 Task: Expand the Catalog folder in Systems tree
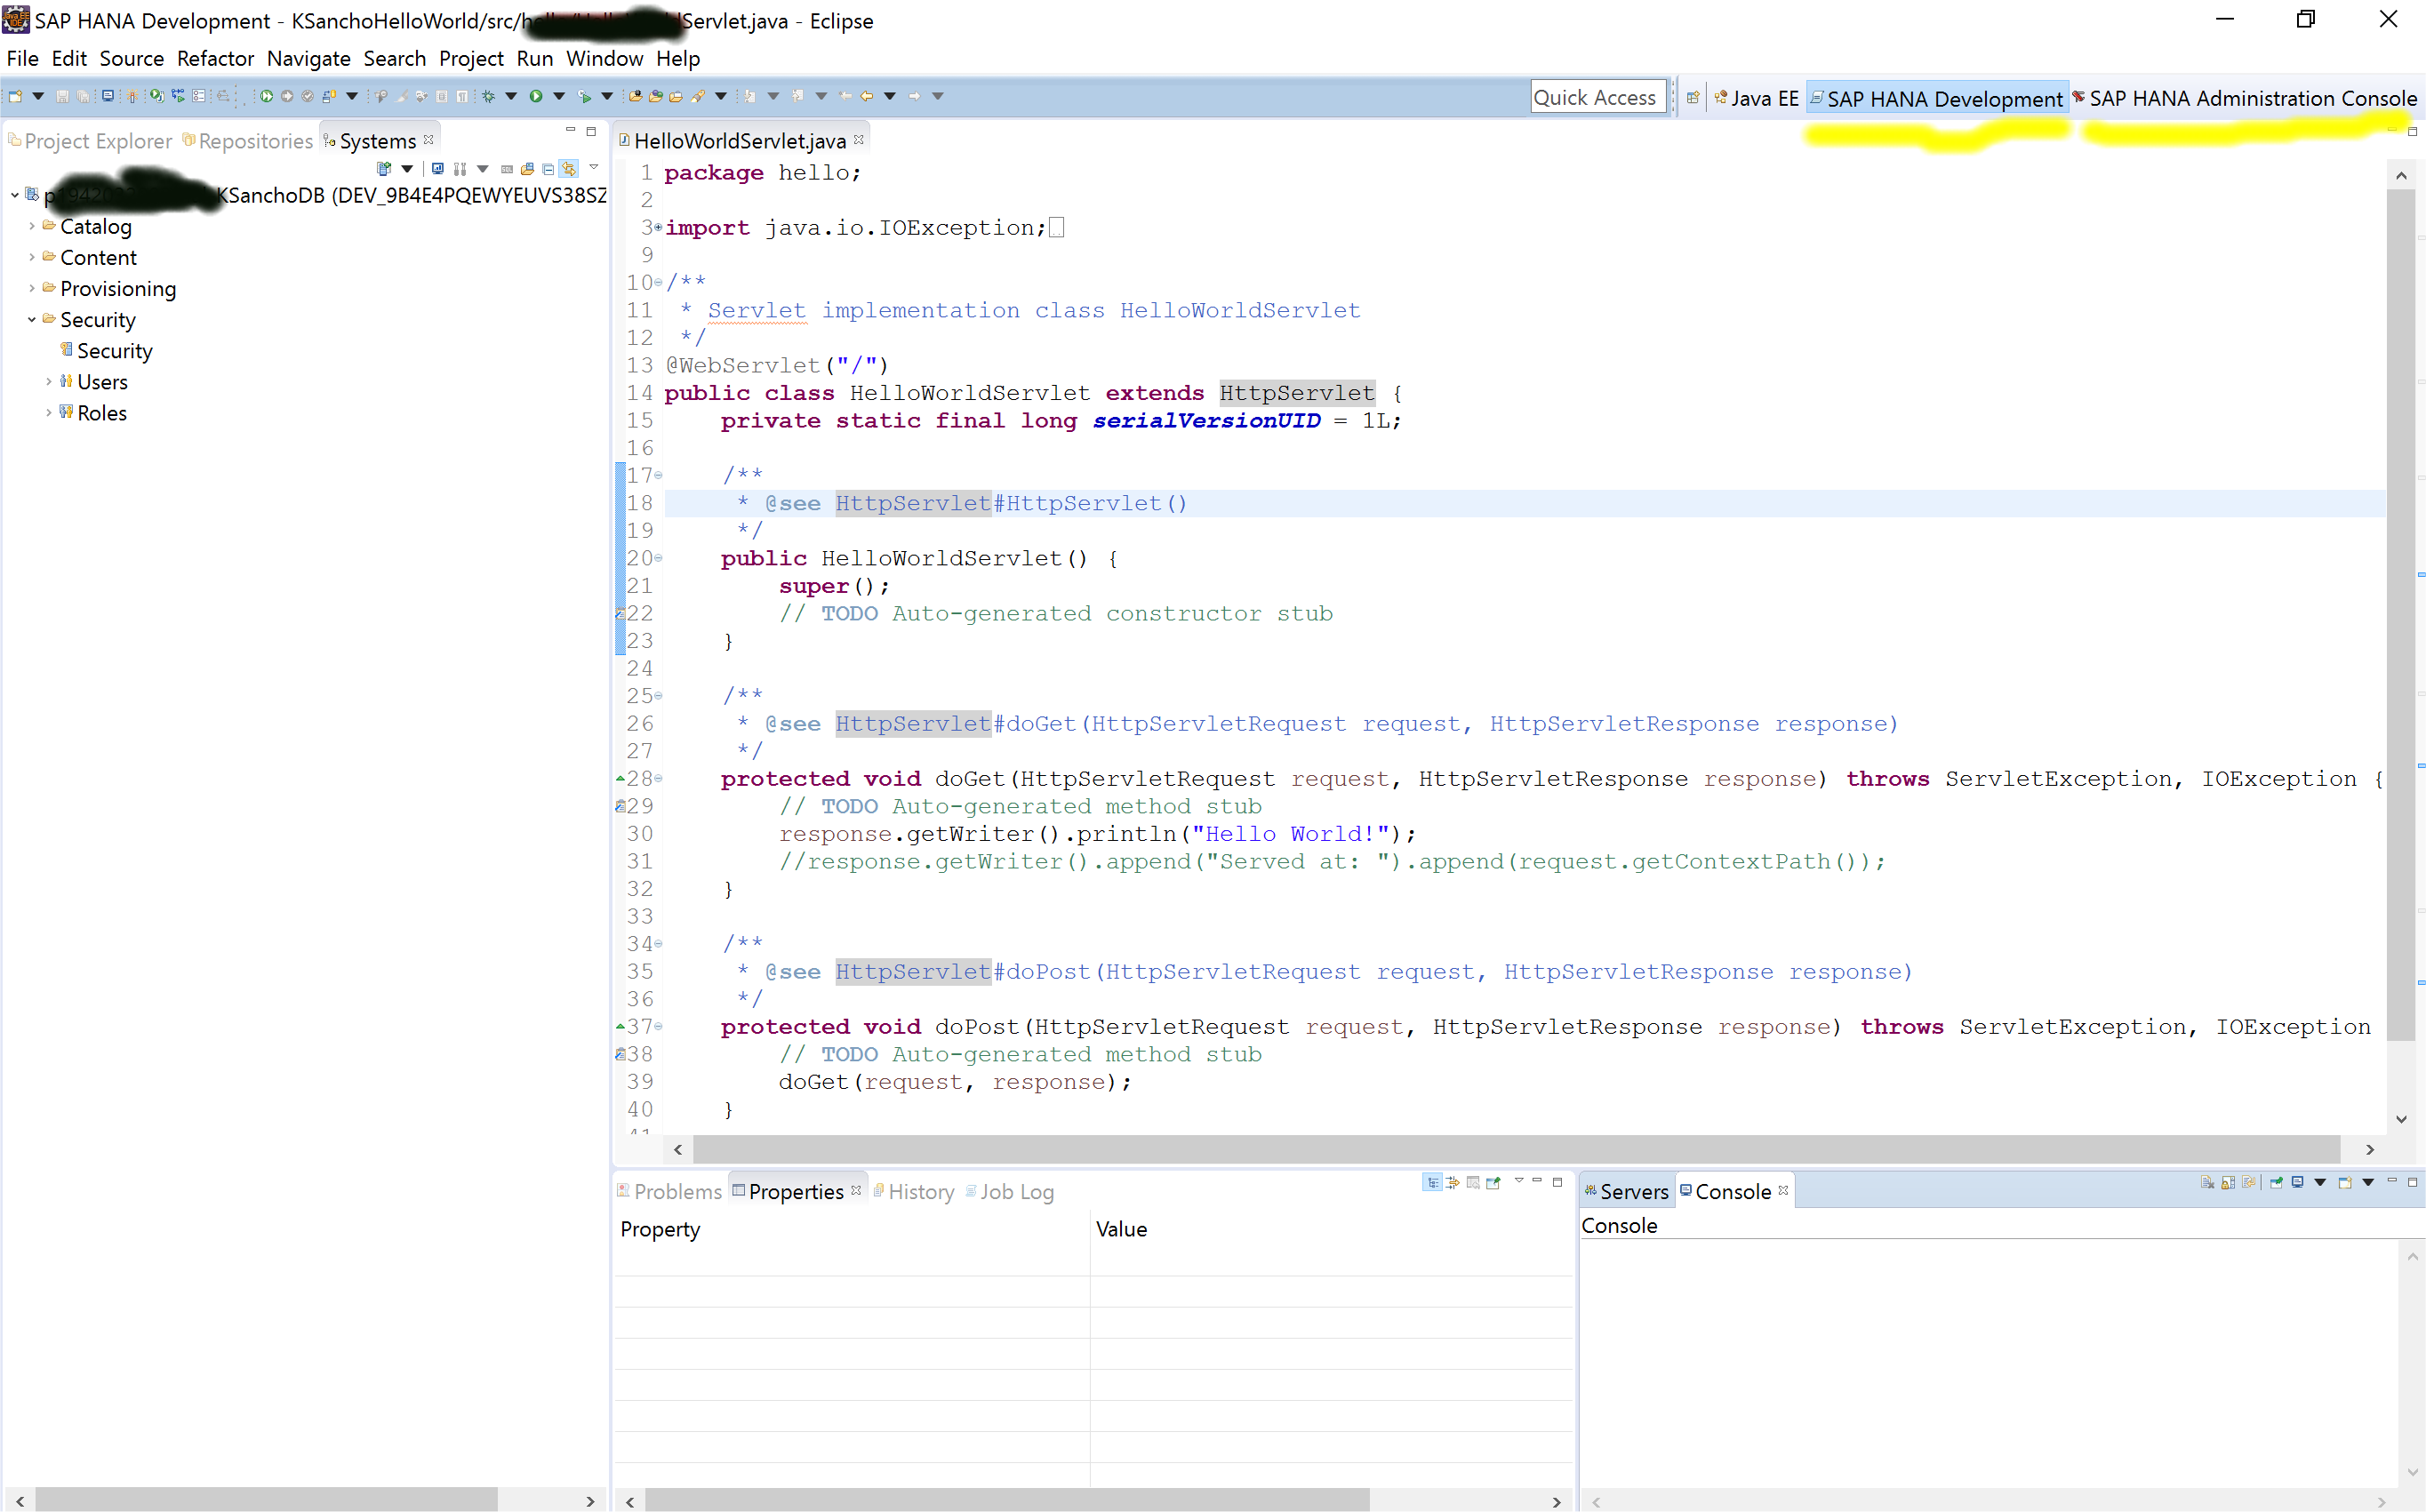coord(32,227)
